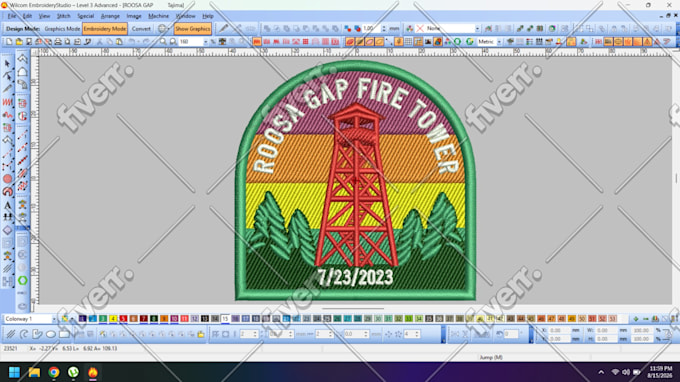The height and width of the screenshot is (382, 680).
Task: Select the Lettering A tool
Action: pos(7,205)
